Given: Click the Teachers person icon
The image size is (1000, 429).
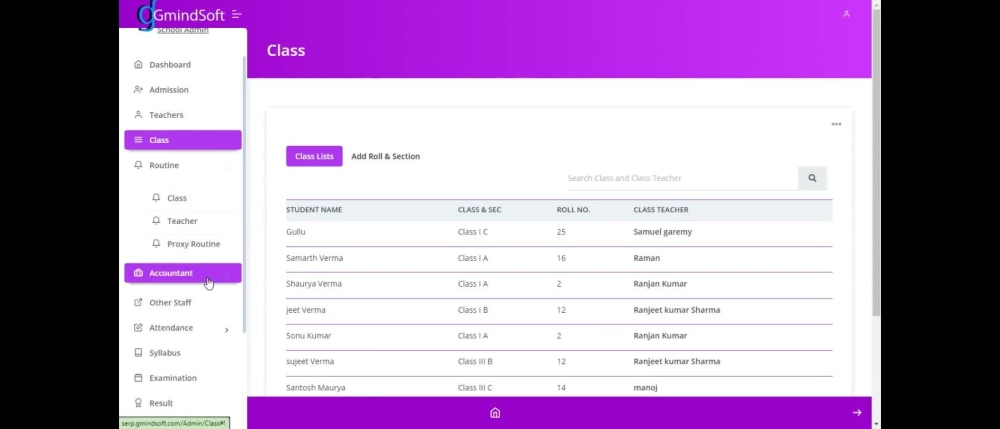Looking at the screenshot, I should (138, 115).
